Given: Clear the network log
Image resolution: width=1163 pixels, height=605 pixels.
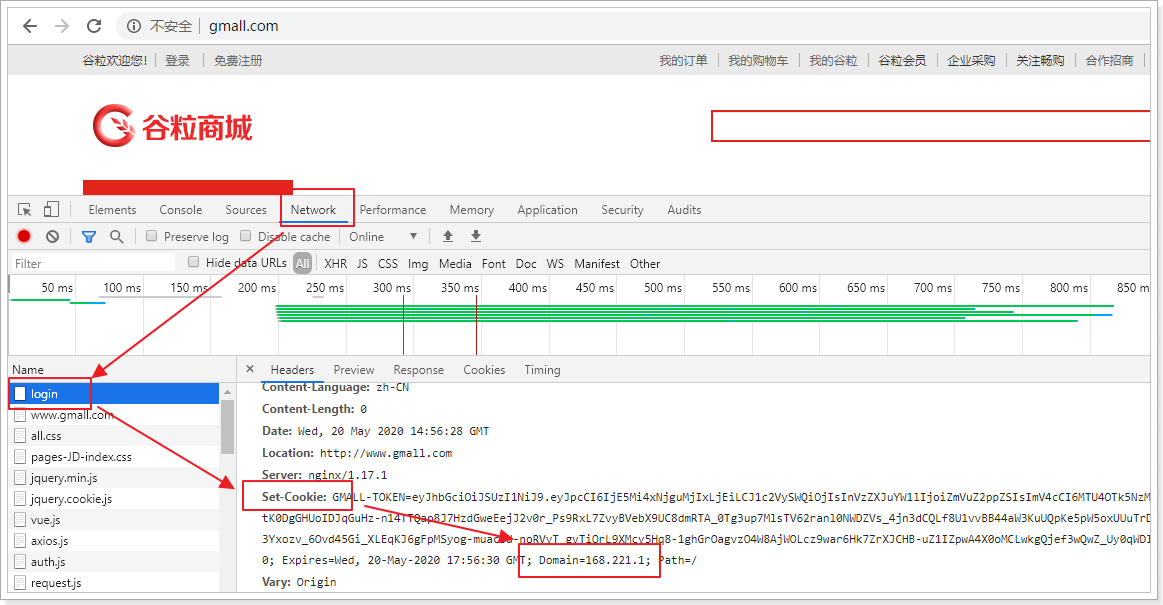Looking at the screenshot, I should [52, 237].
